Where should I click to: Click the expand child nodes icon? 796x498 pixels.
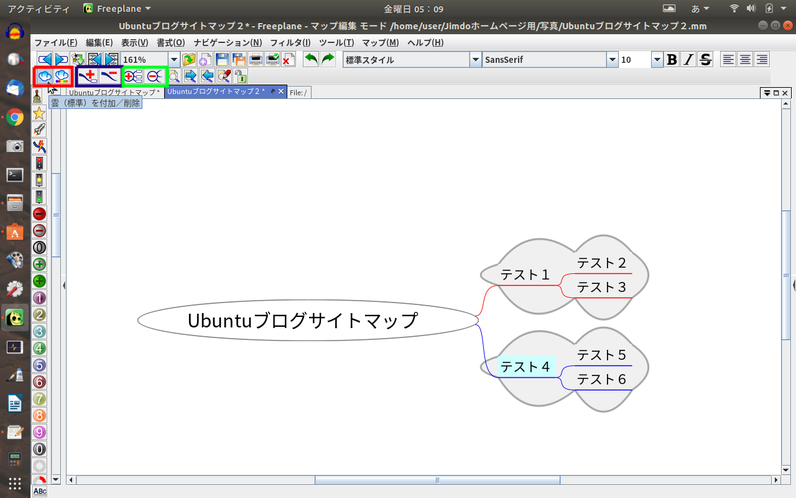click(x=133, y=77)
